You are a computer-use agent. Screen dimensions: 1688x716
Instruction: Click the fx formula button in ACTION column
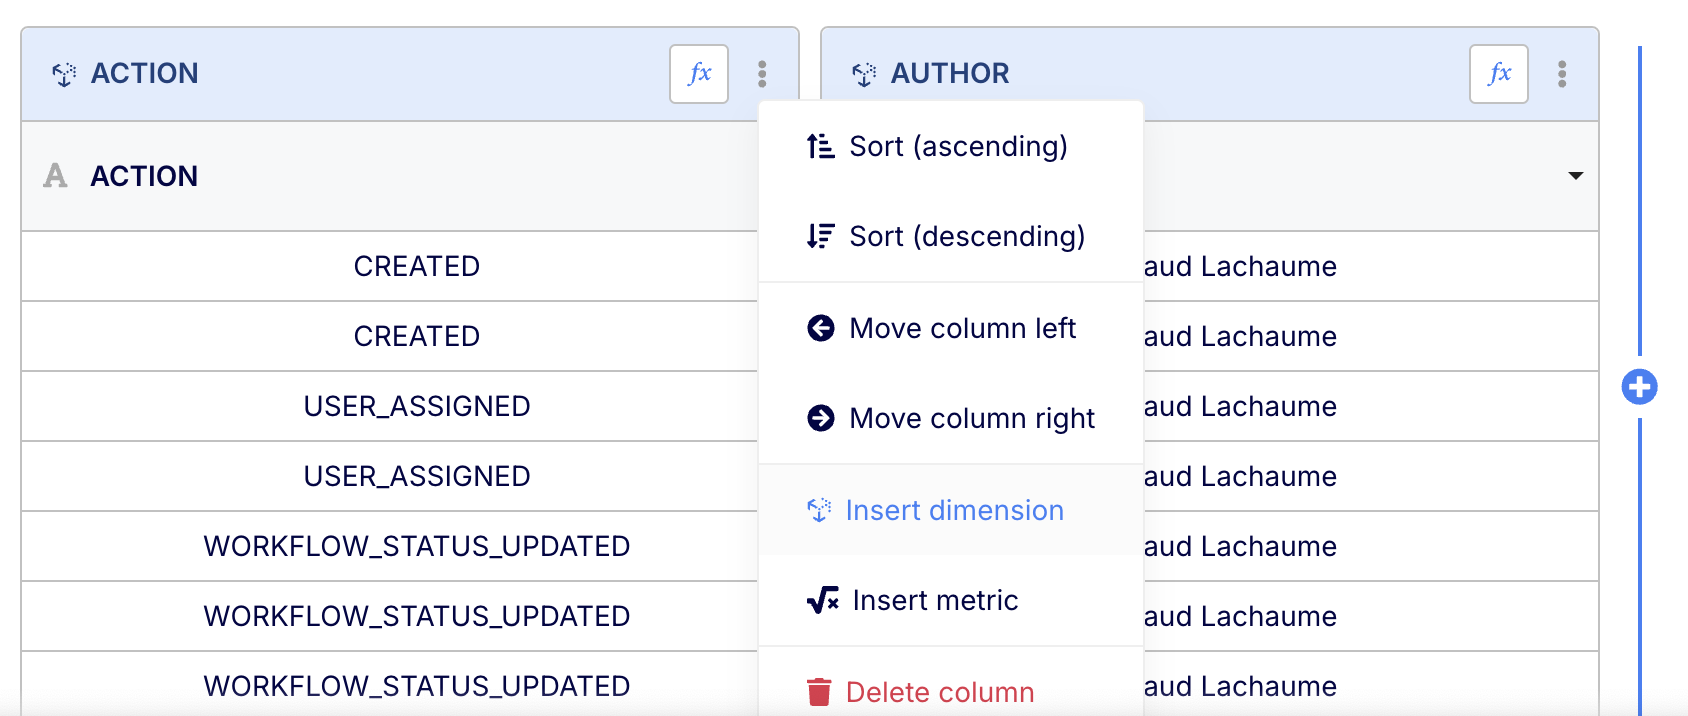click(698, 74)
